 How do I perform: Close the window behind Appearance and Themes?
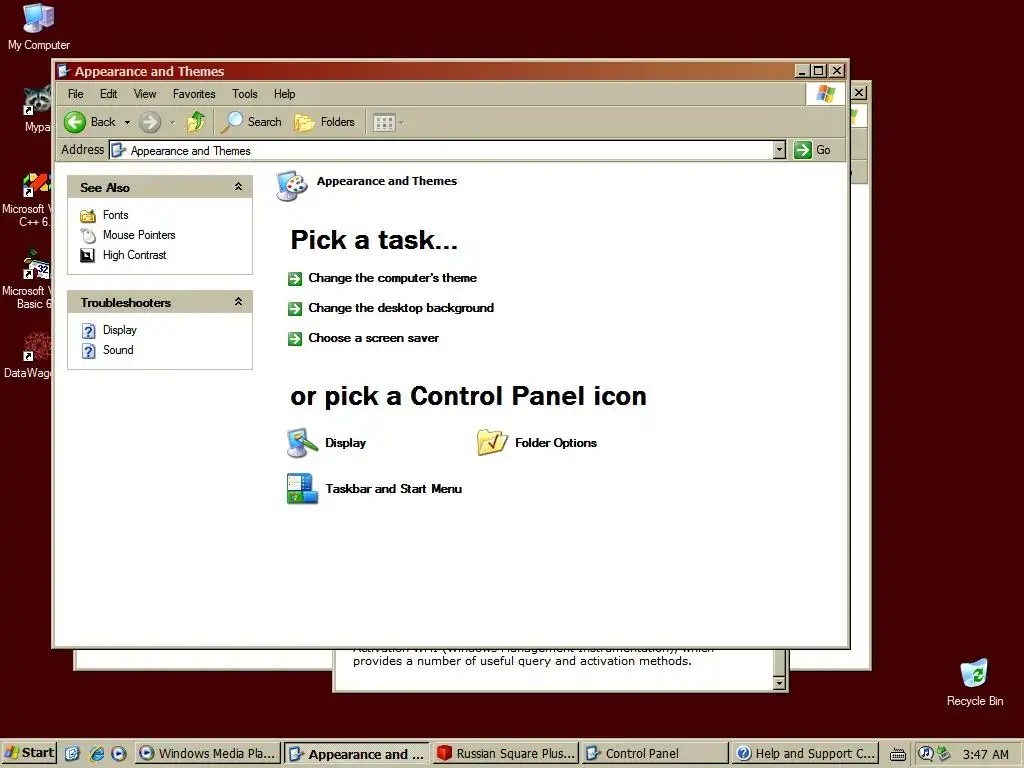point(859,93)
